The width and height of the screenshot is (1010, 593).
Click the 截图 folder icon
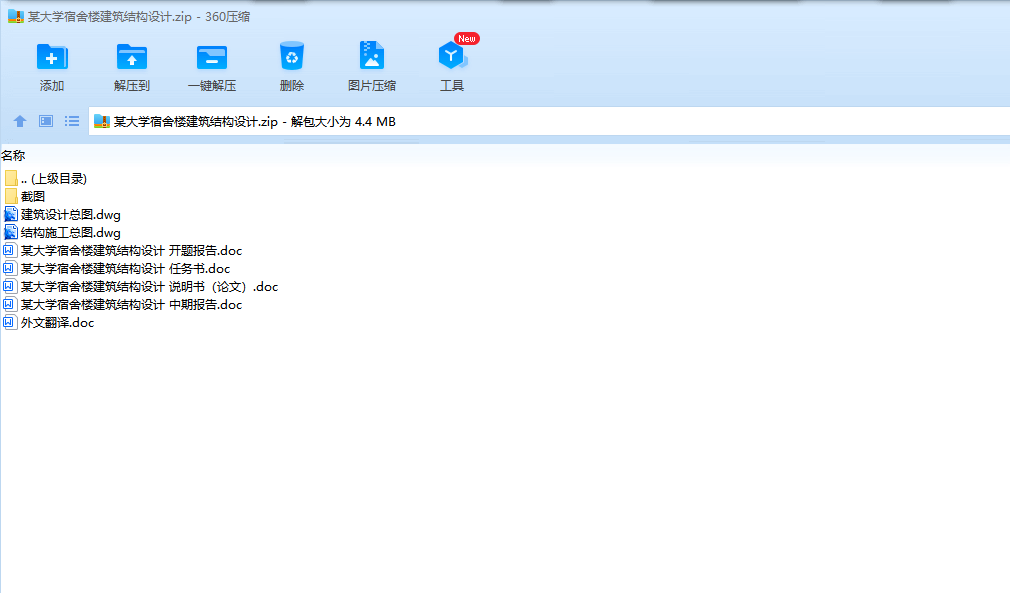(x=11, y=196)
